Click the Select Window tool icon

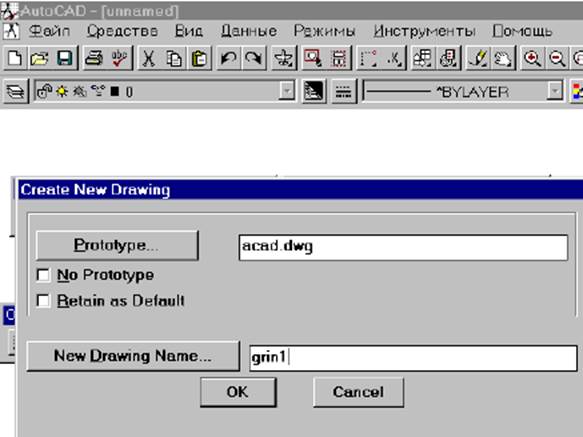(x=313, y=58)
